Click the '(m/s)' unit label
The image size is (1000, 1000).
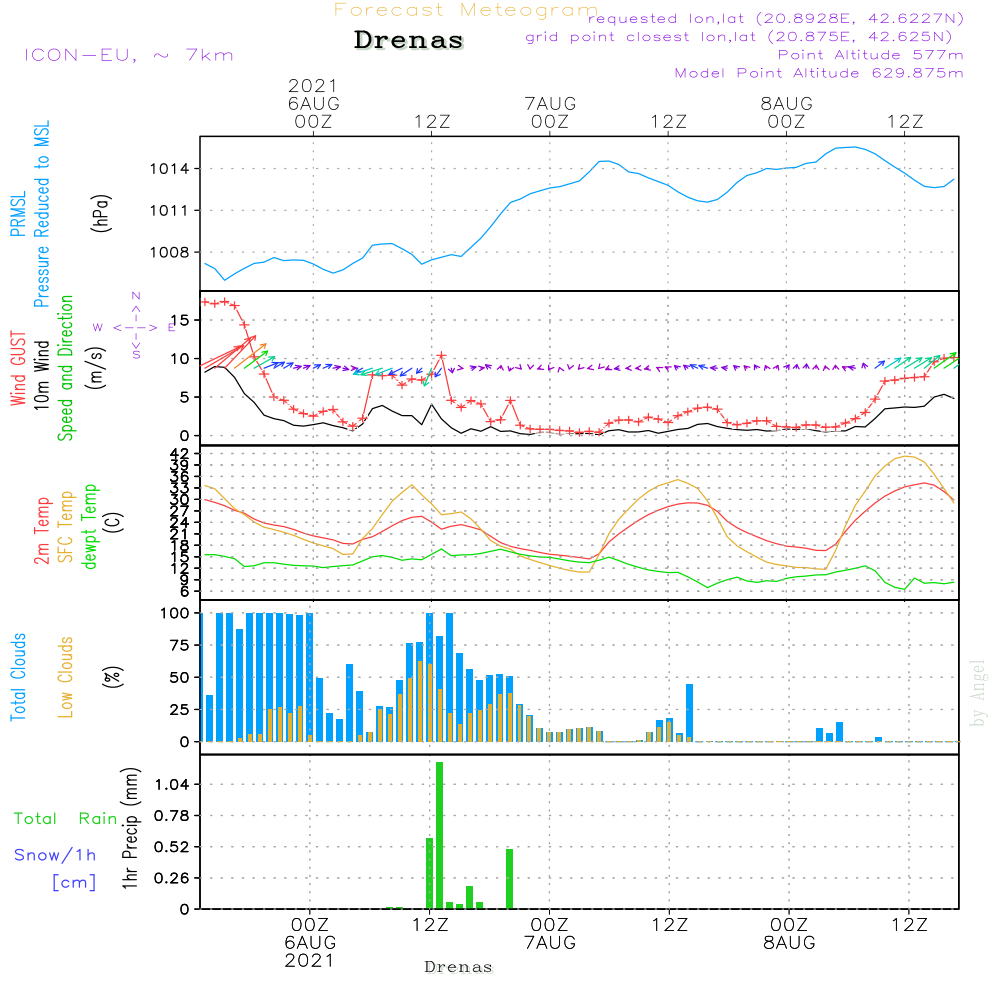coord(96,368)
